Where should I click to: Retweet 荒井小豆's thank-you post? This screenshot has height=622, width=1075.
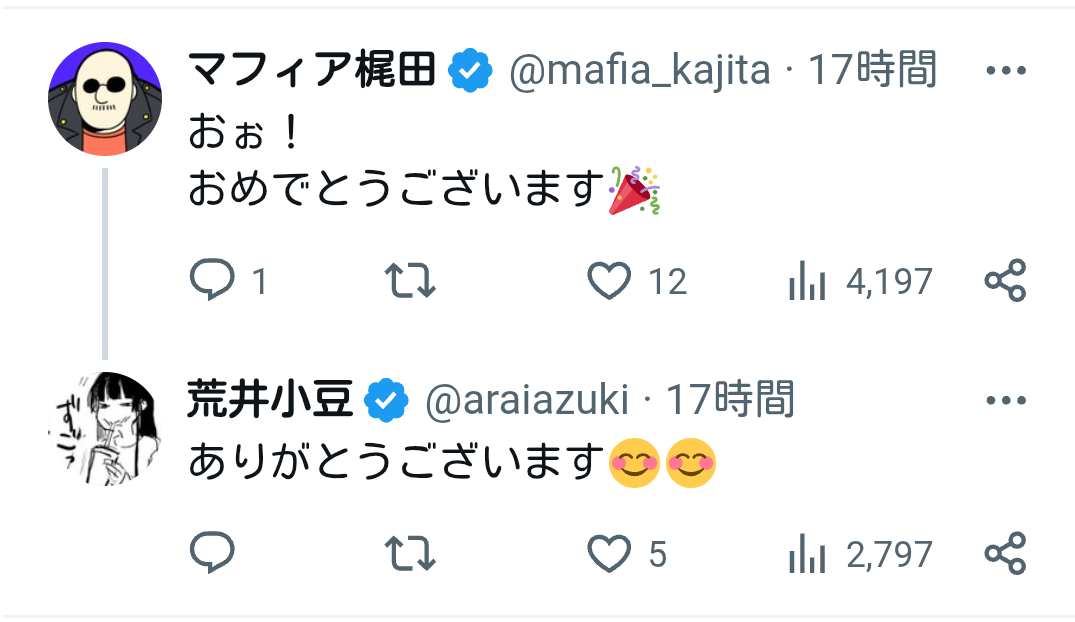click(411, 553)
